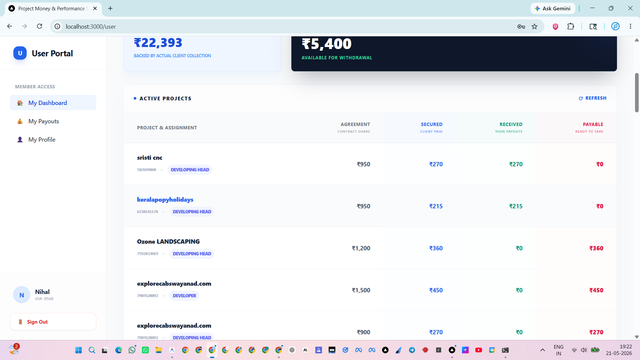Click the My Payouts money bag icon
This screenshot has width=640, height=360.
[20, 121]
